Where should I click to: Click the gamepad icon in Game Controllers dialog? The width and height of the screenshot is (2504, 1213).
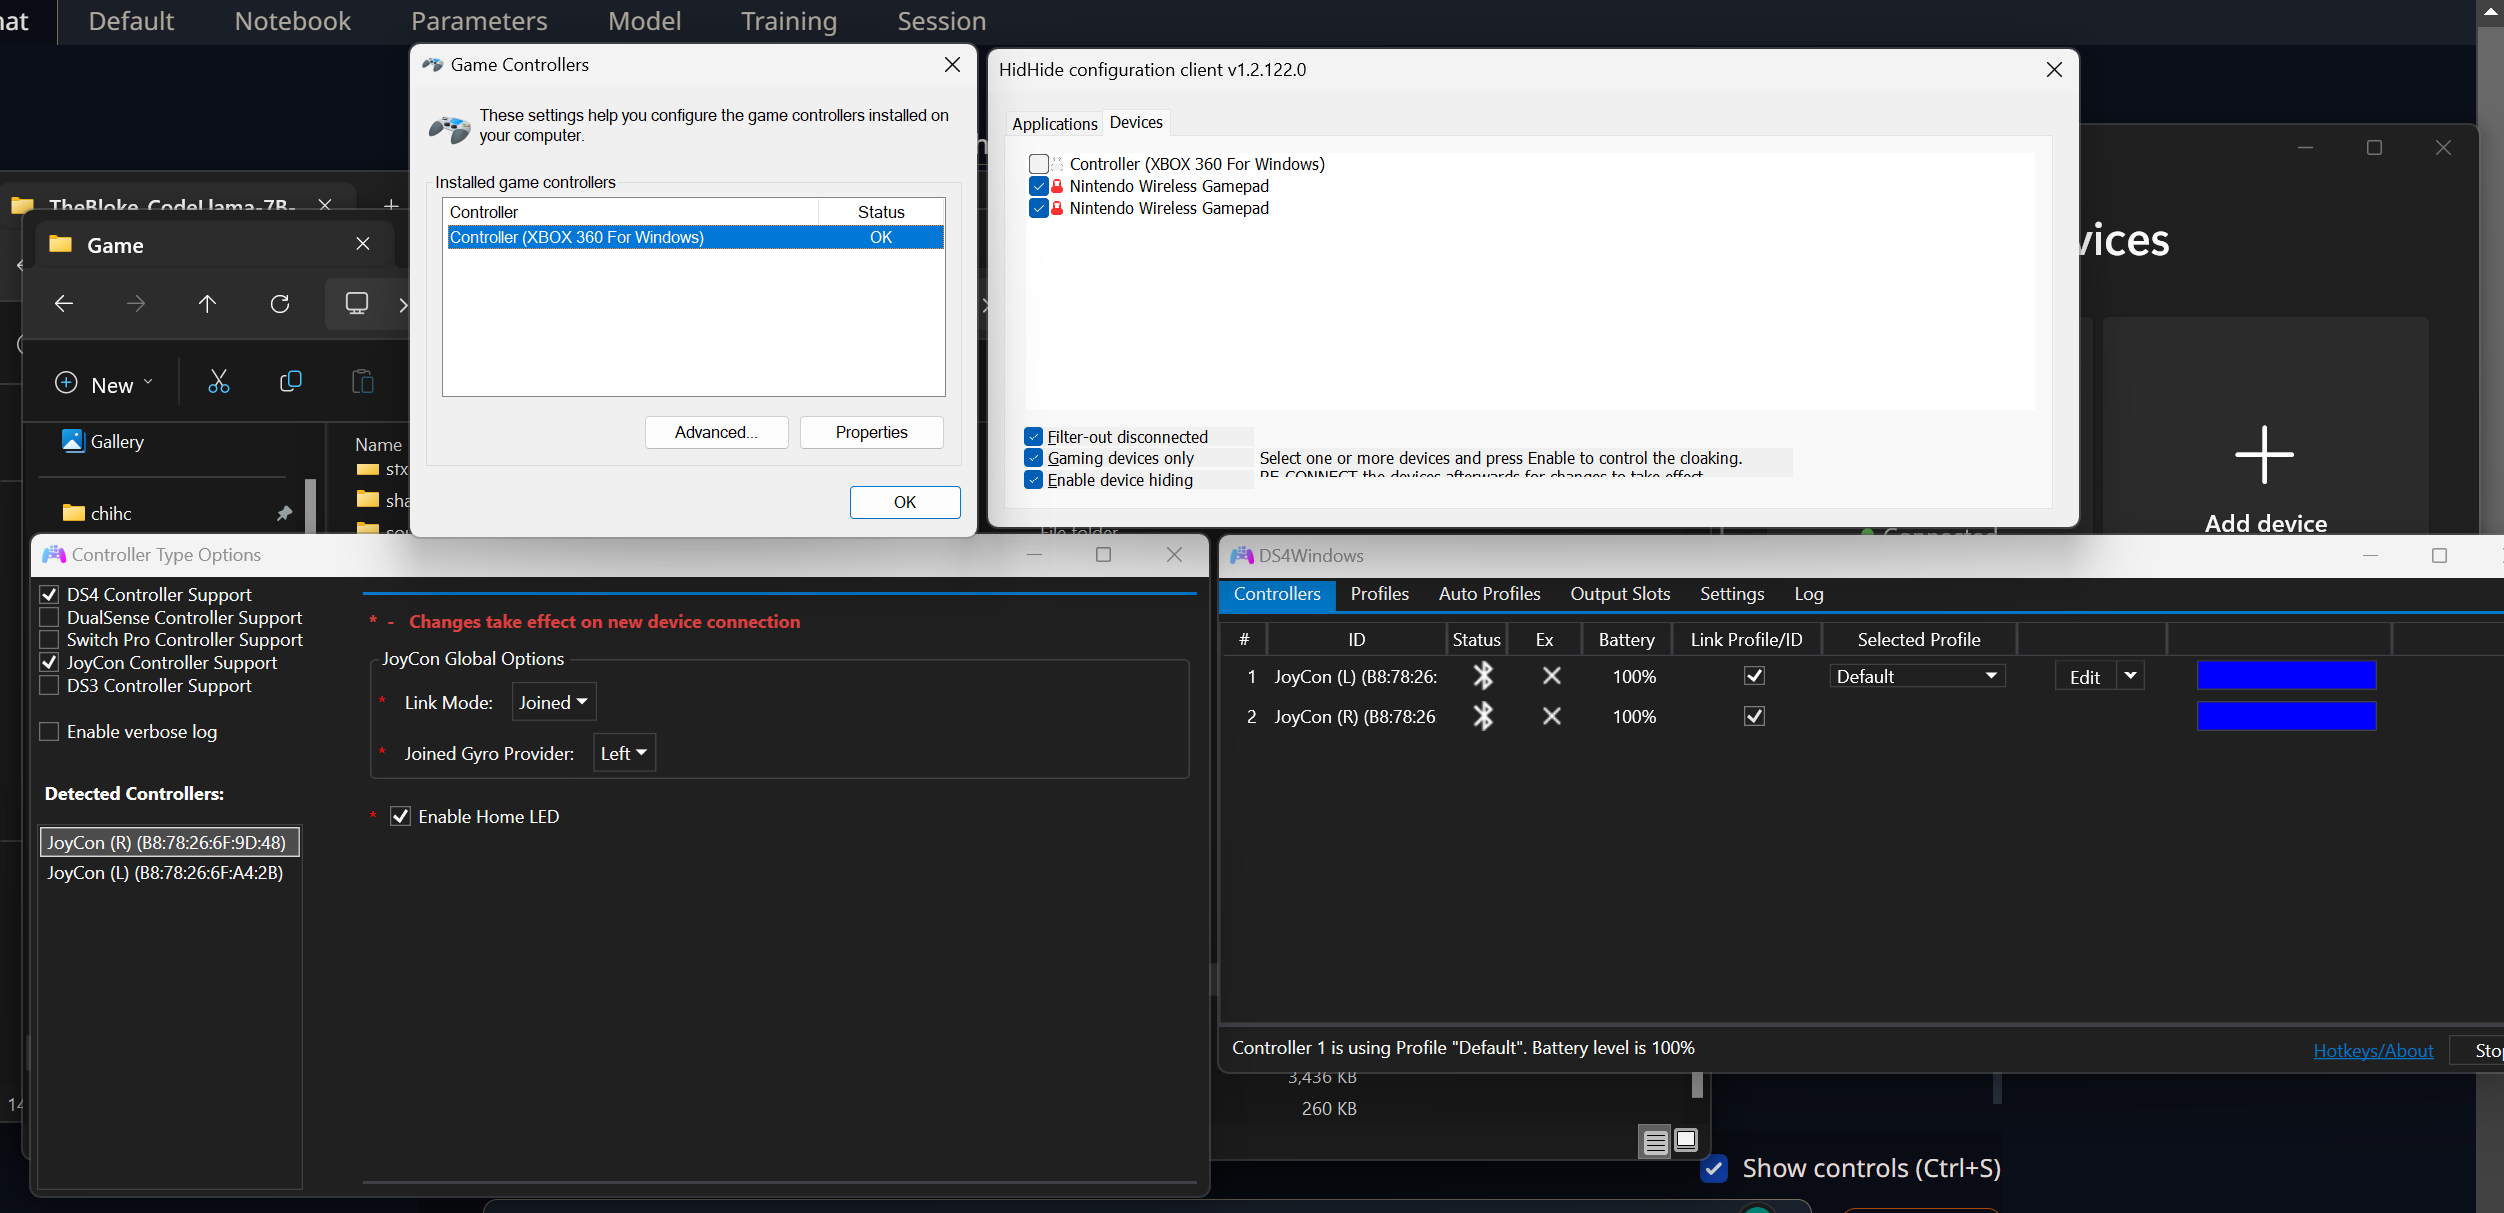451,129
